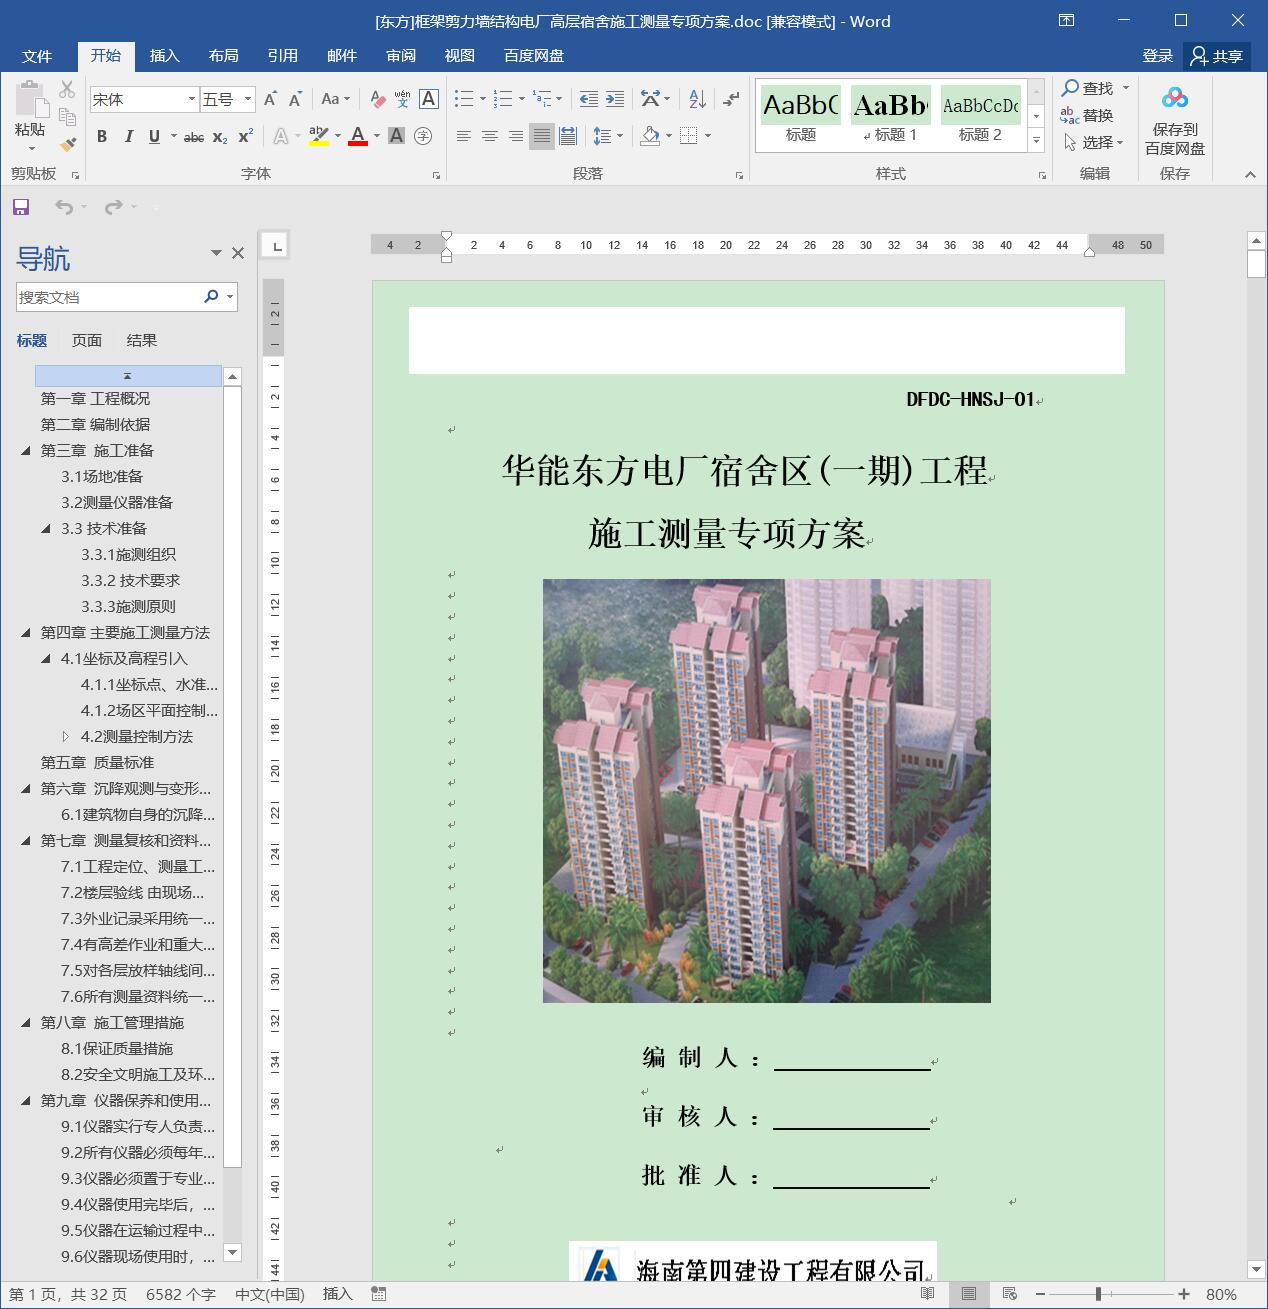
Task: Apply distributed alignment to the paragraph
Action: pyautogui.click(x=568, y=136)
